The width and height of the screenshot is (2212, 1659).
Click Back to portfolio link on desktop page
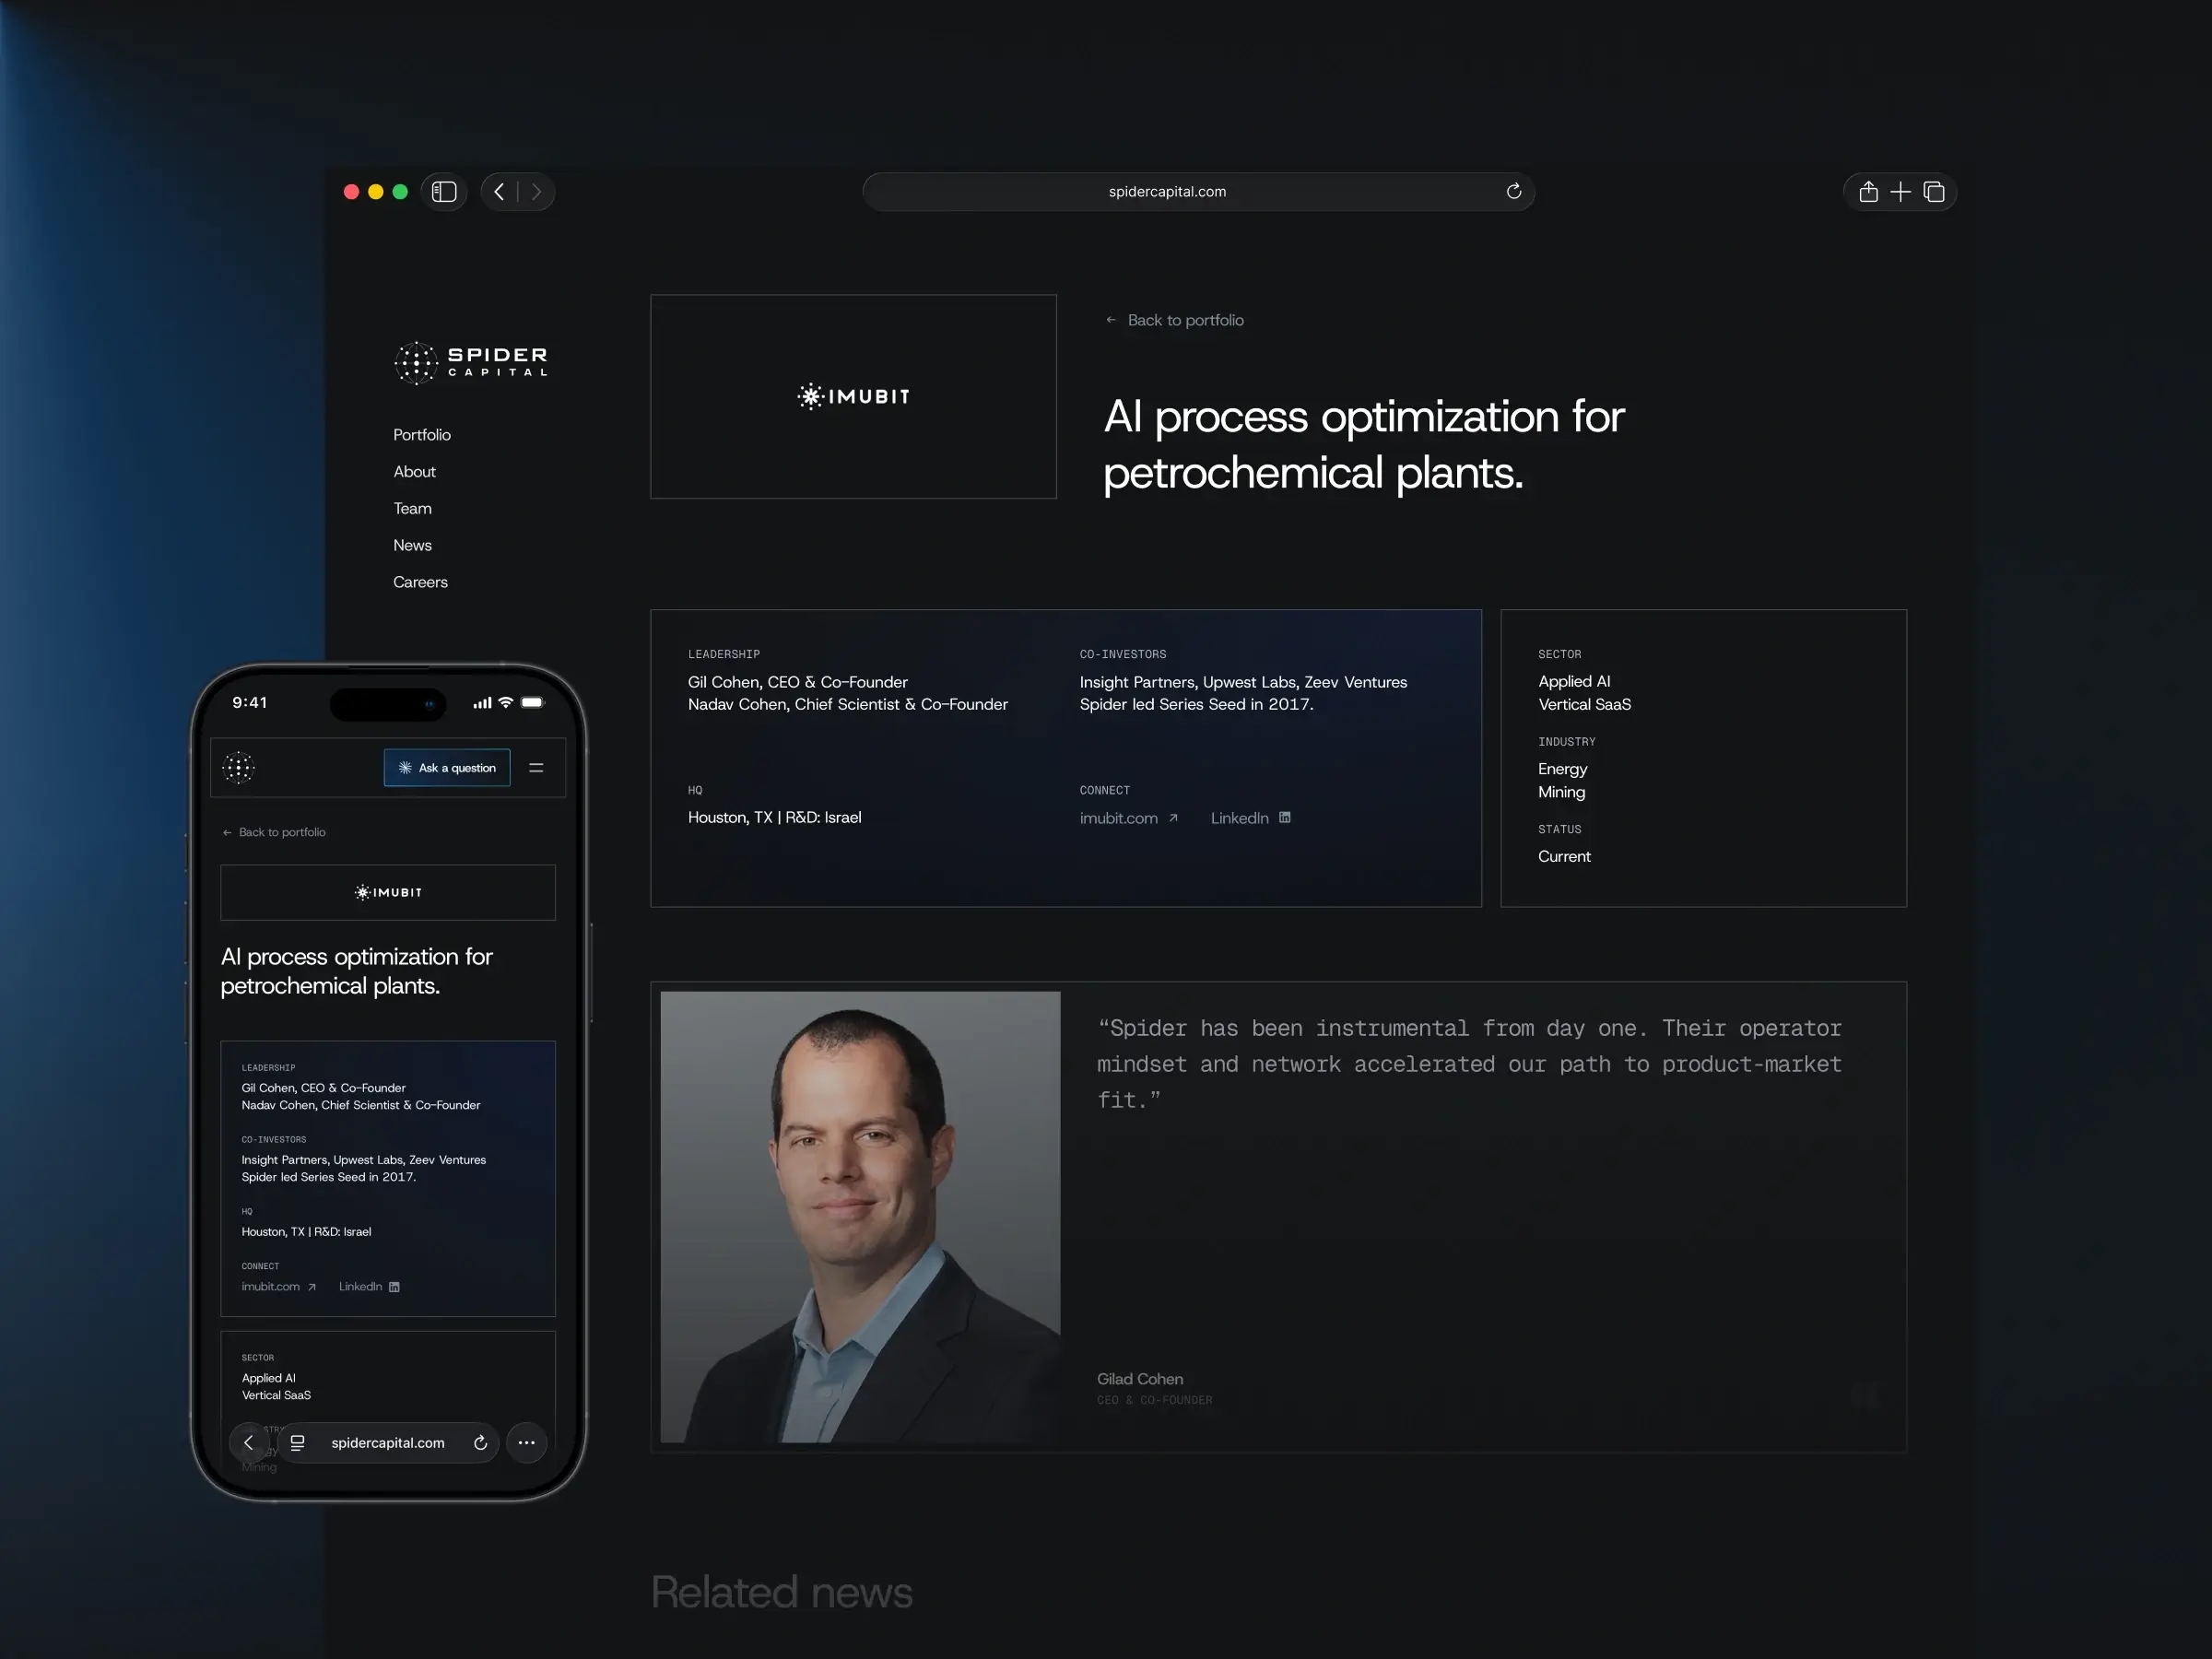pos(1174,320)
